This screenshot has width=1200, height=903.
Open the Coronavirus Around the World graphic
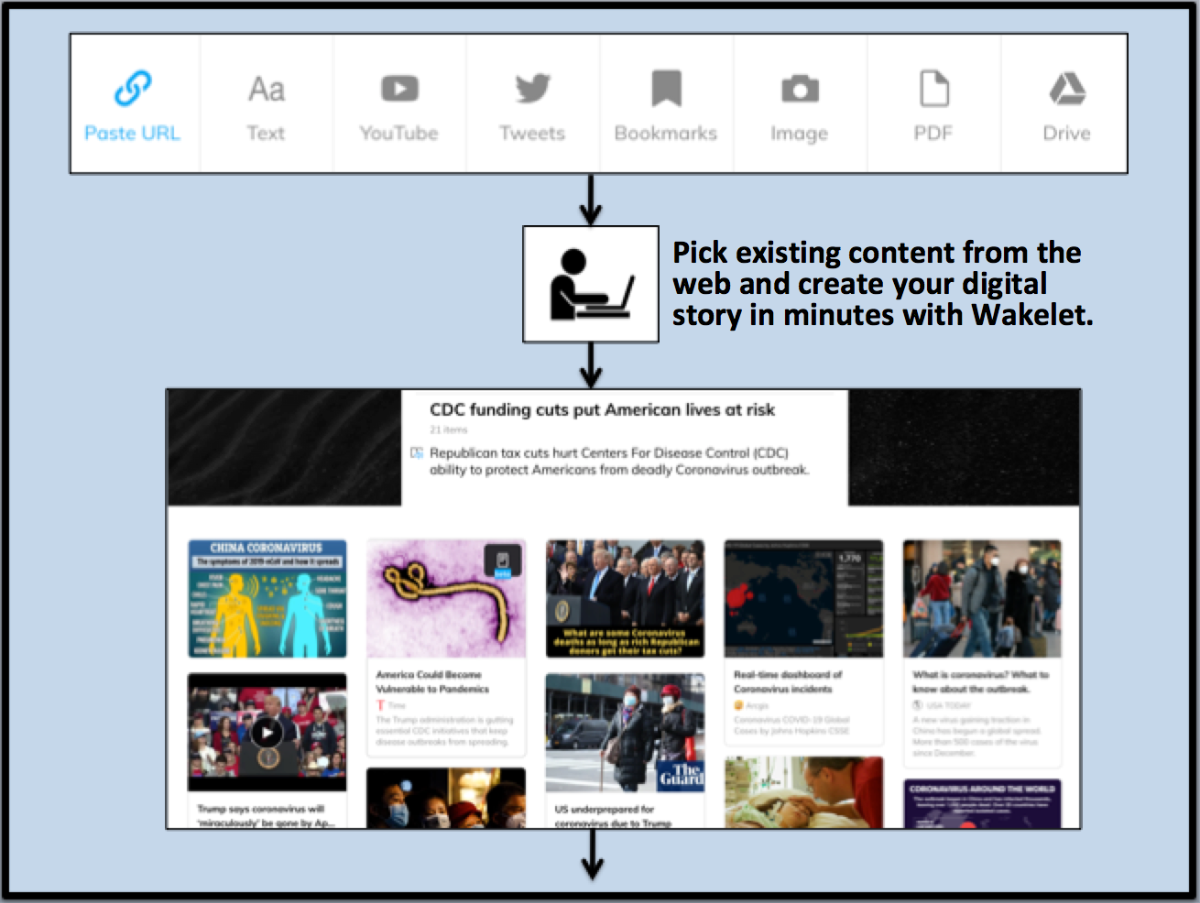point(982,804)
